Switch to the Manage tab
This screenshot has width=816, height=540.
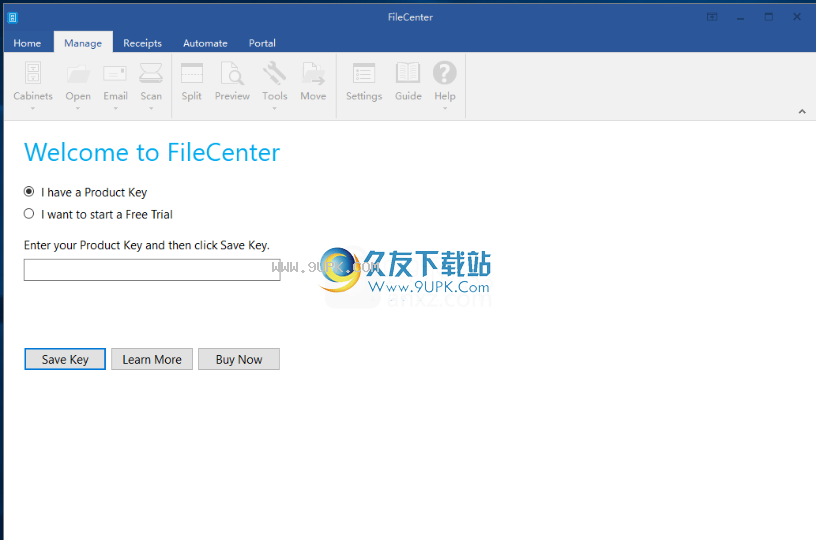[83, 43]
